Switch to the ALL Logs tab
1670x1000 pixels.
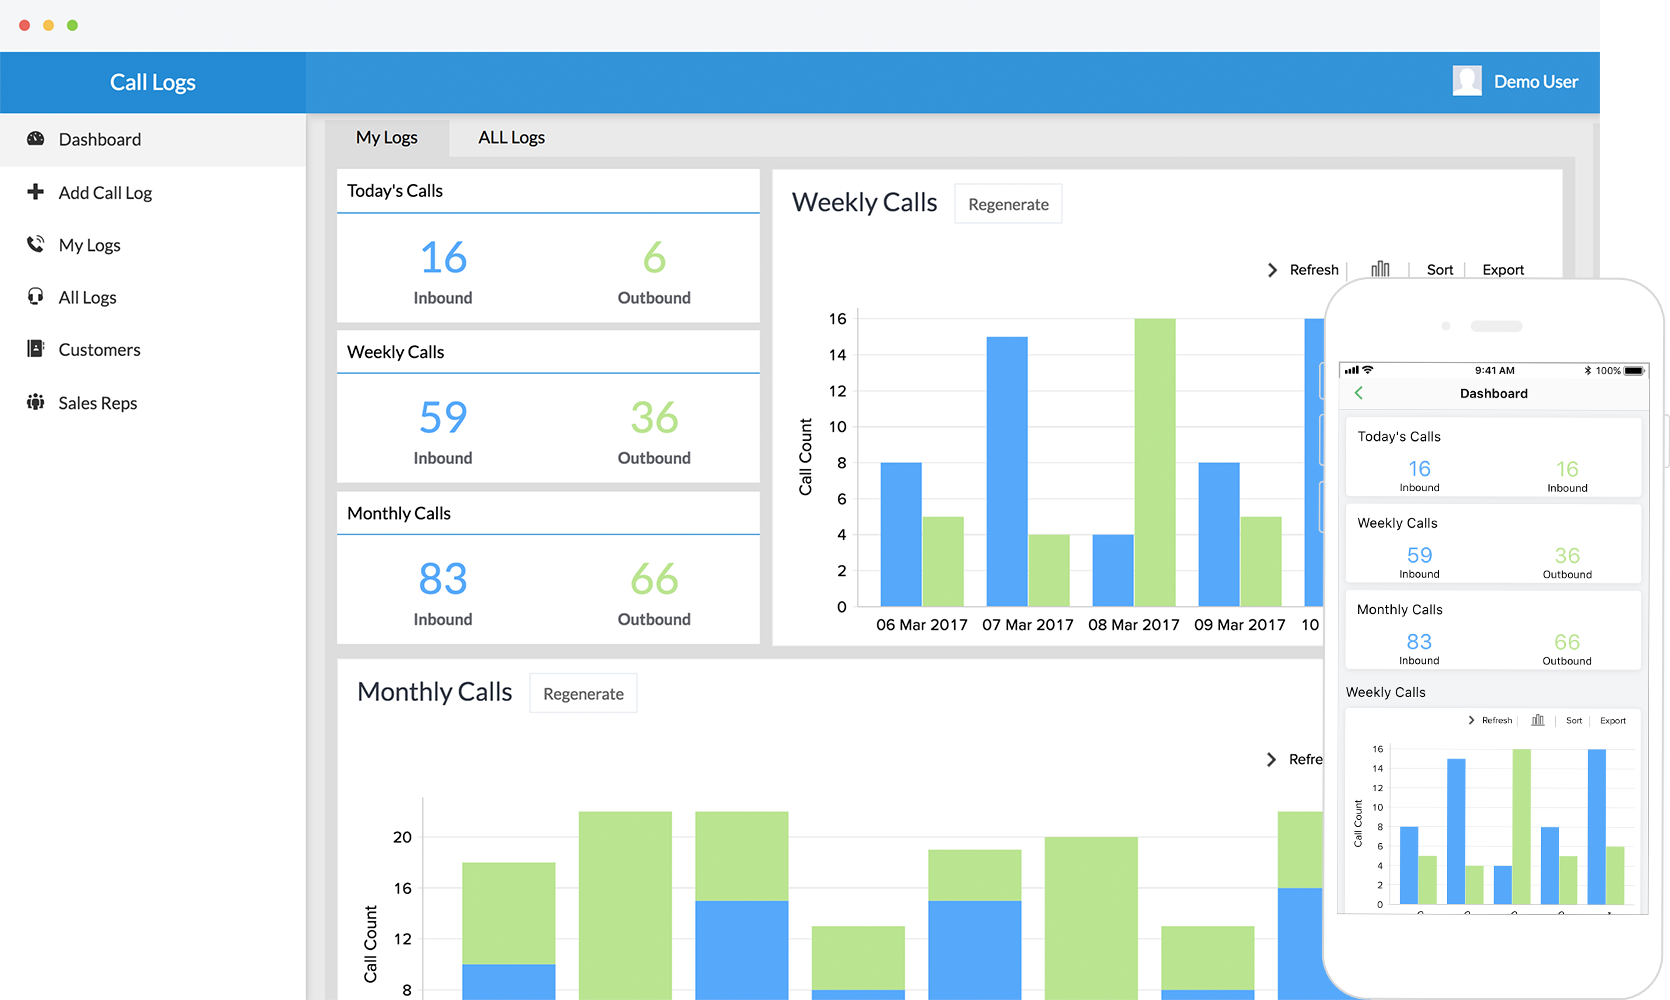[x=511, y=138]
